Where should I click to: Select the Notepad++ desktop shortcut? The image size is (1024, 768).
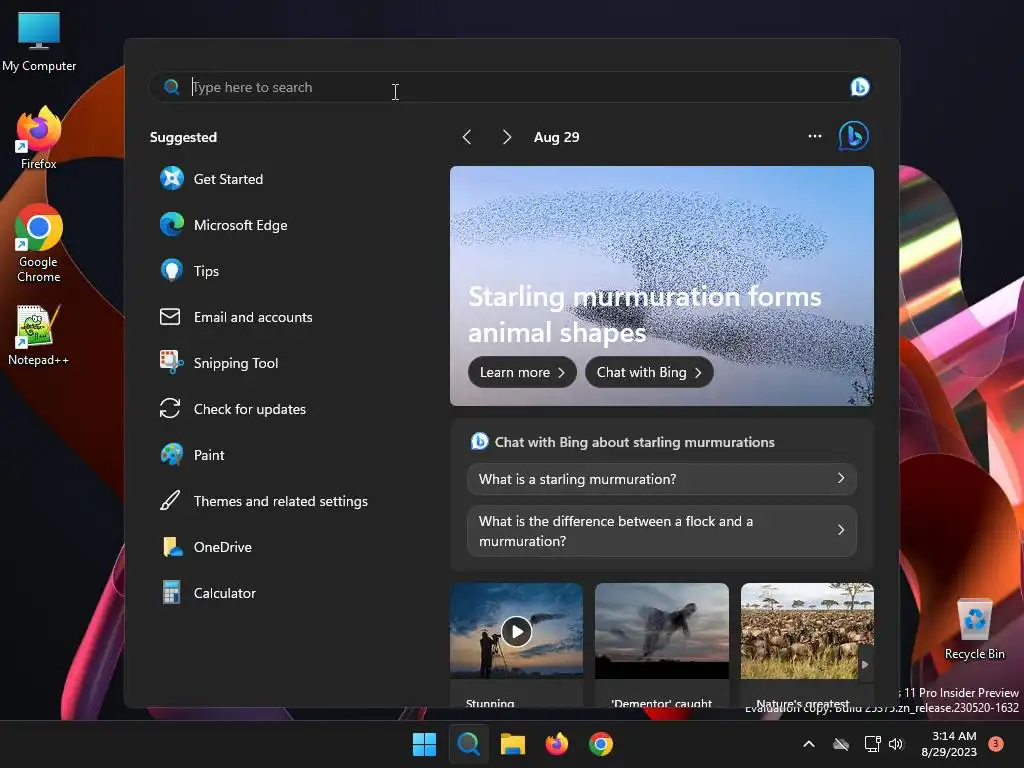[x=39, y=334]
